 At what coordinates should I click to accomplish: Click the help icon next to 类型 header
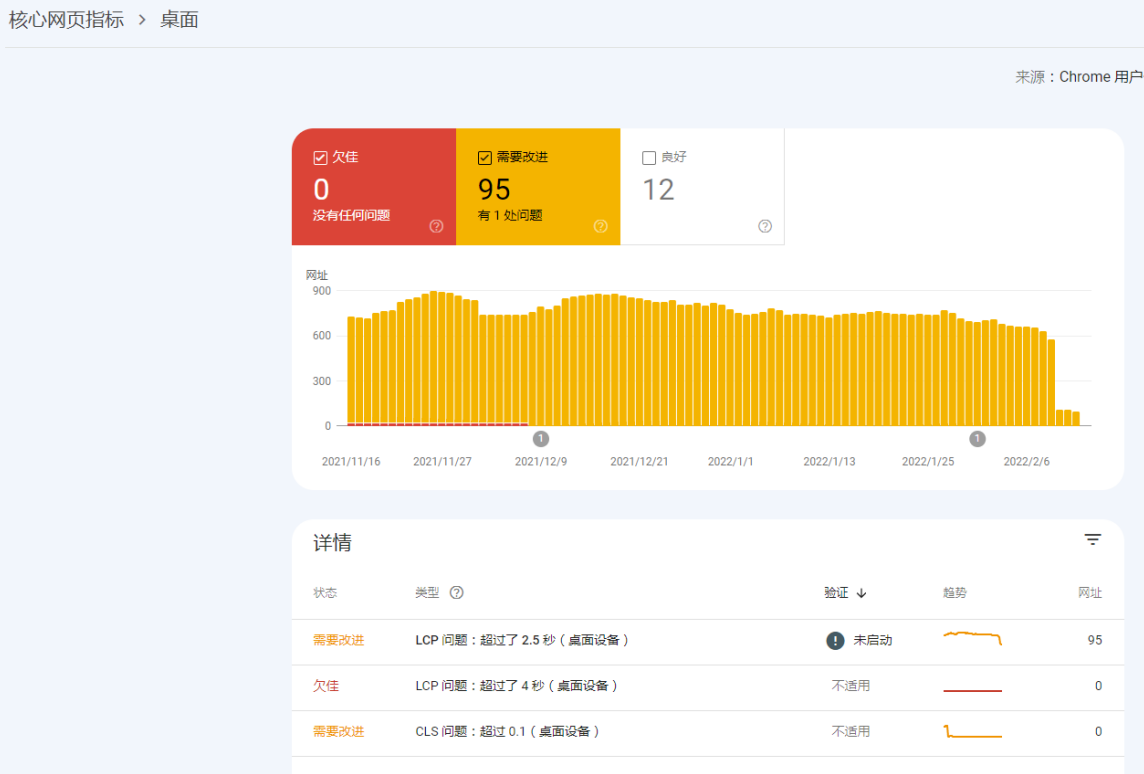point(456,592)
